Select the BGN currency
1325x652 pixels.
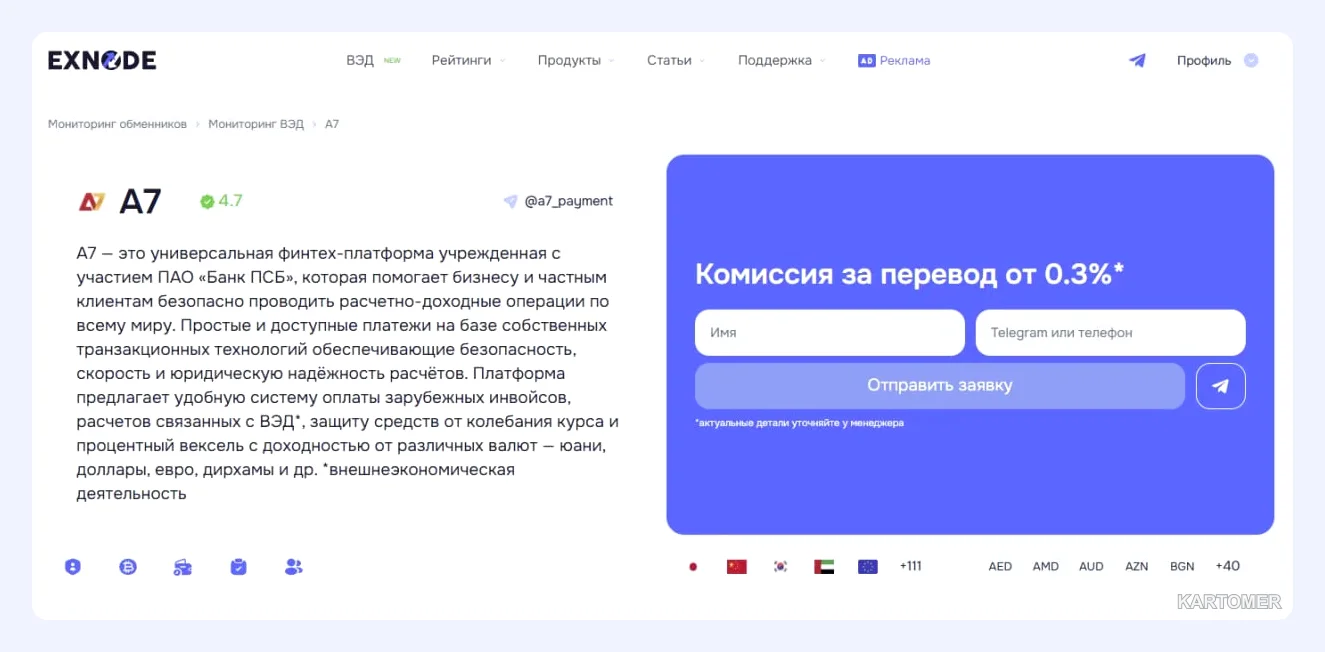[x=1182, y=566]
